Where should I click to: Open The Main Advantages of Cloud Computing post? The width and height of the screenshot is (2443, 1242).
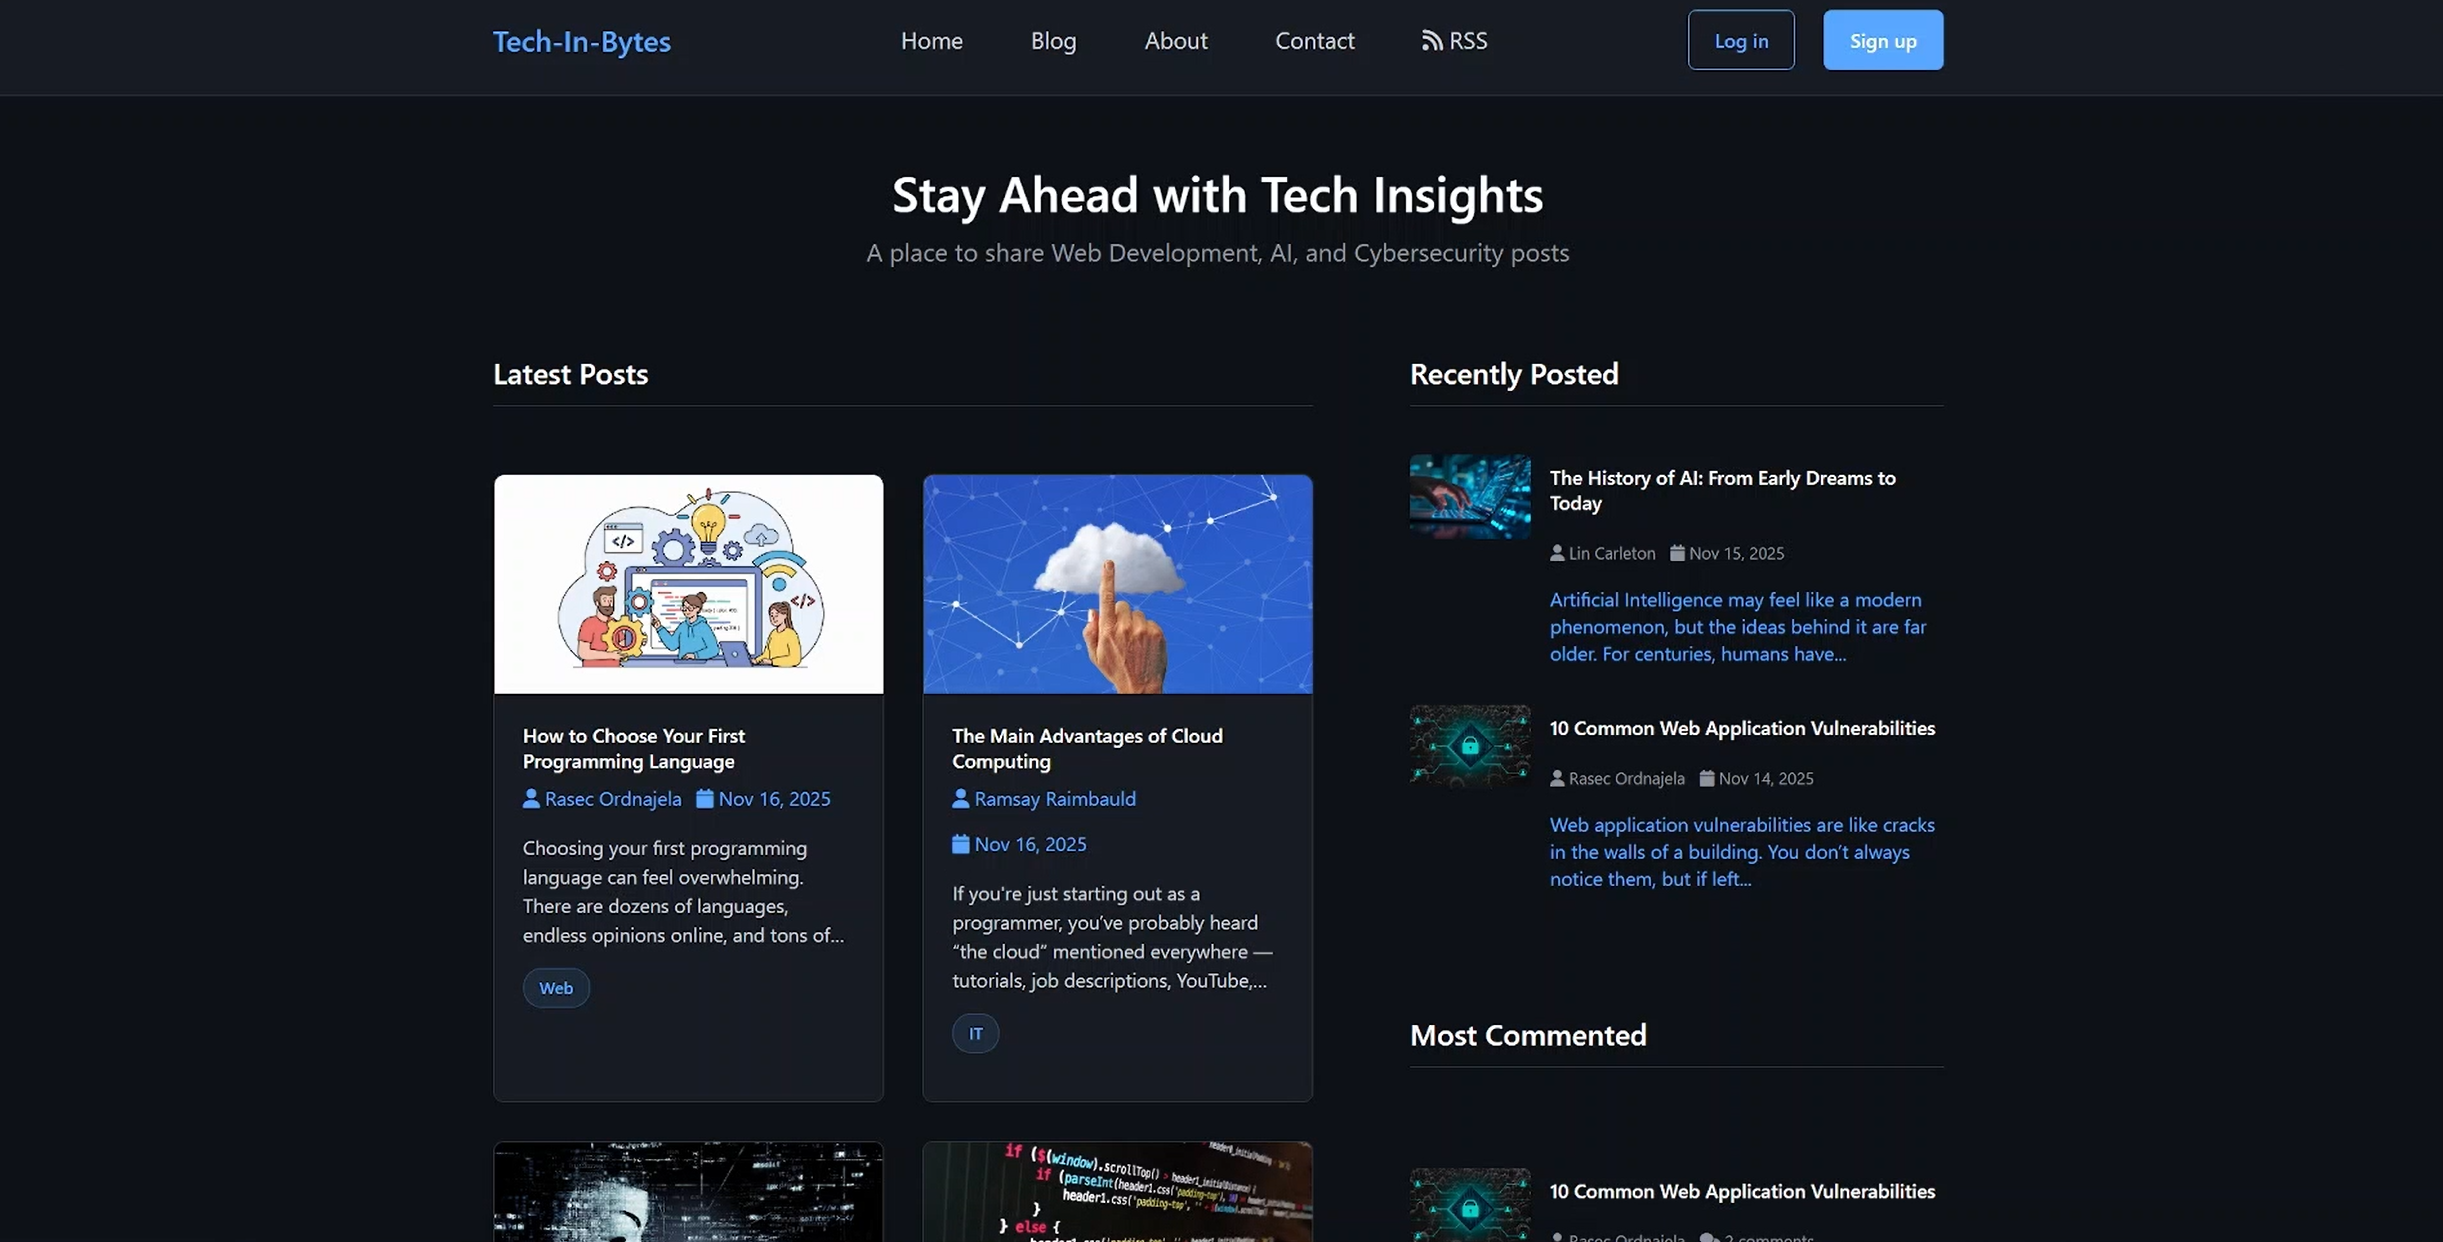1087,748
